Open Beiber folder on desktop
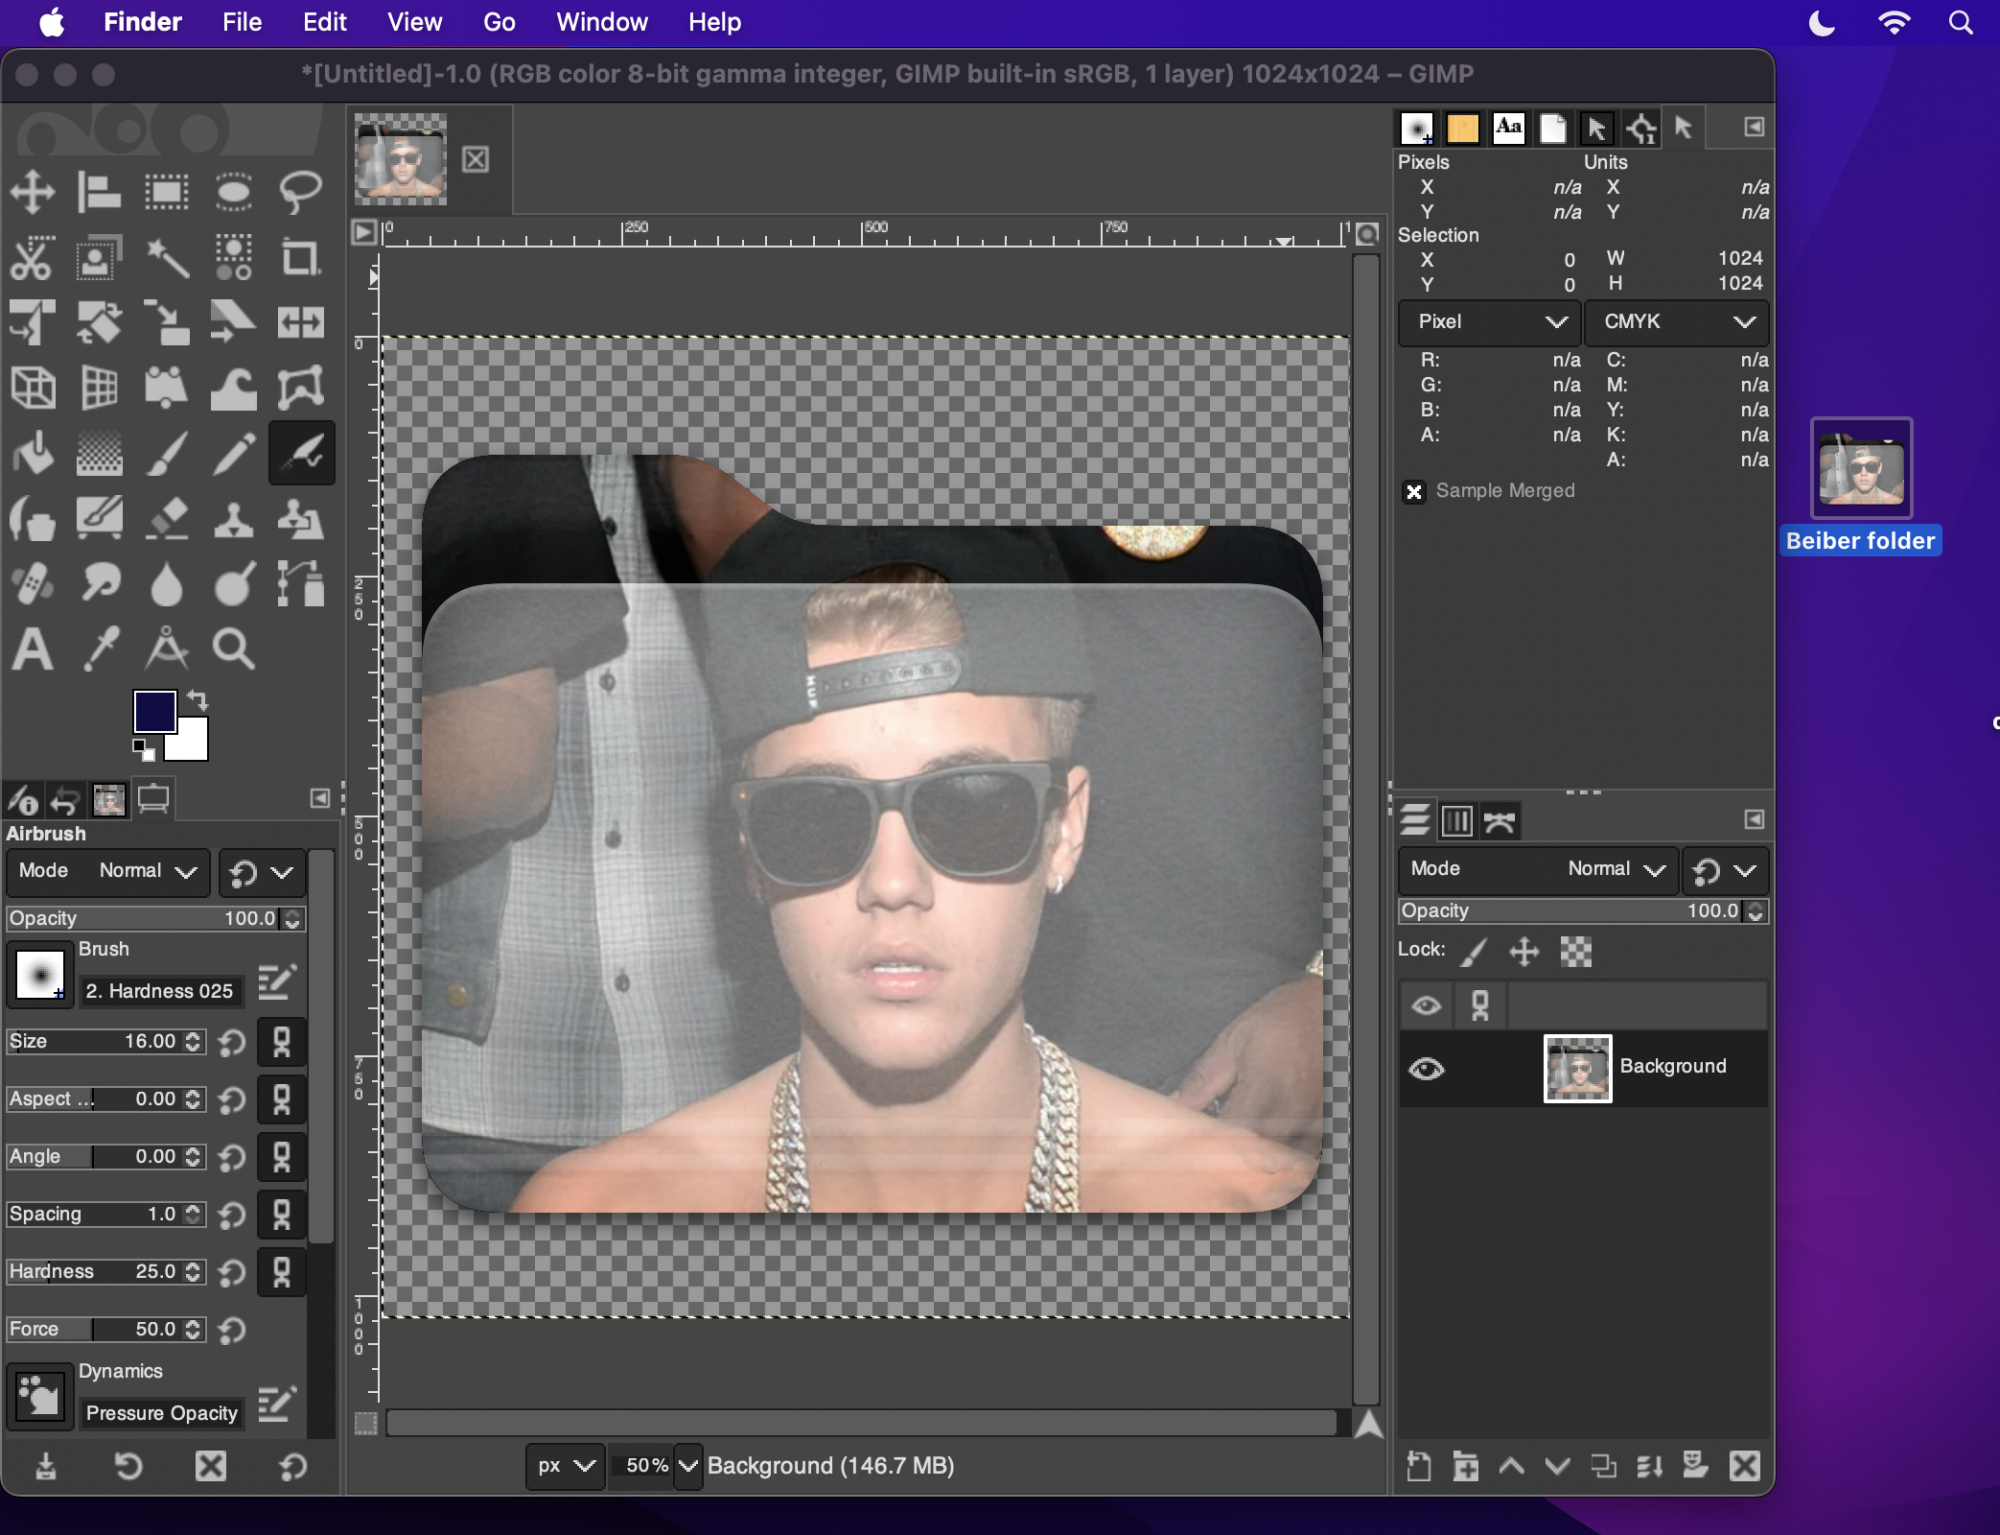Screen dimensions: 2000x1535 pos(1860,469)
